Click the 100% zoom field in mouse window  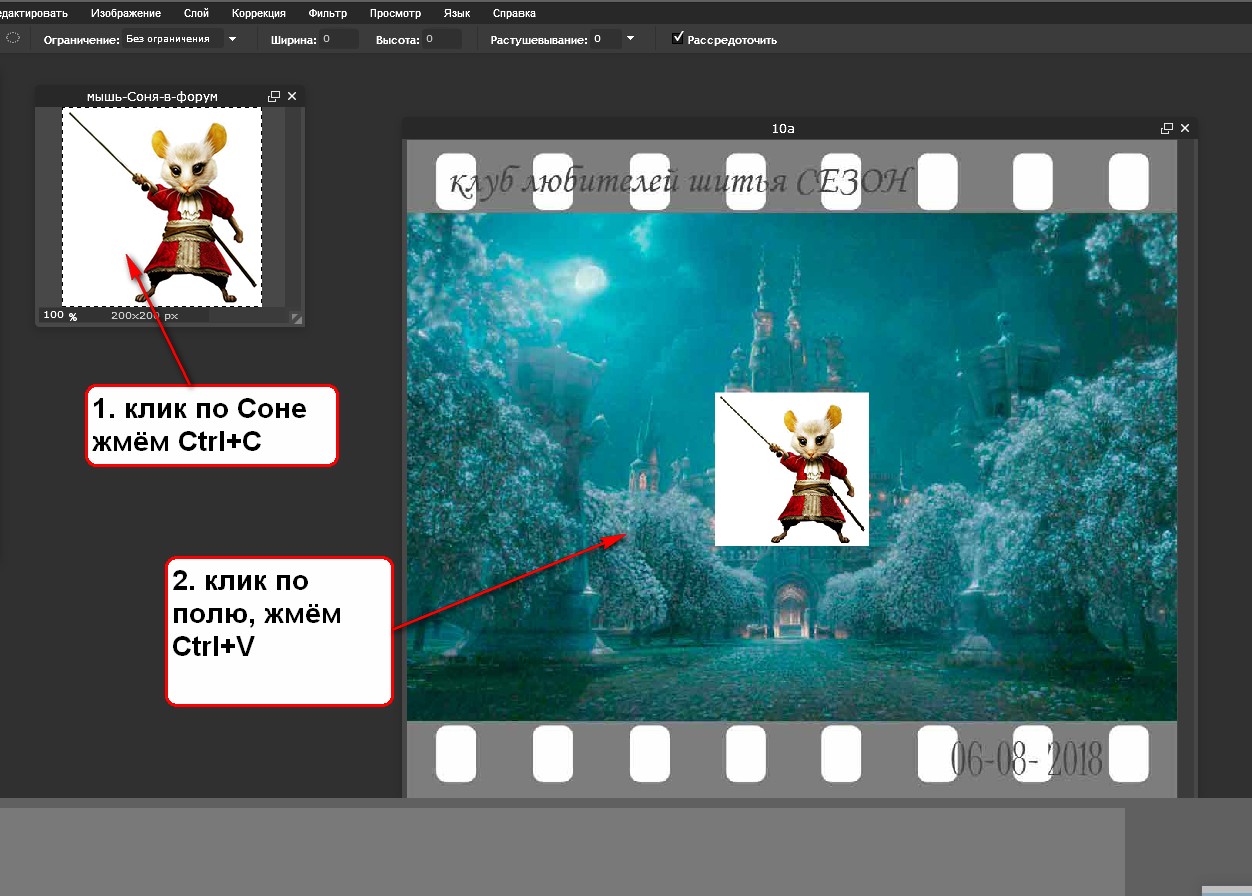click(x=53, y=315)
